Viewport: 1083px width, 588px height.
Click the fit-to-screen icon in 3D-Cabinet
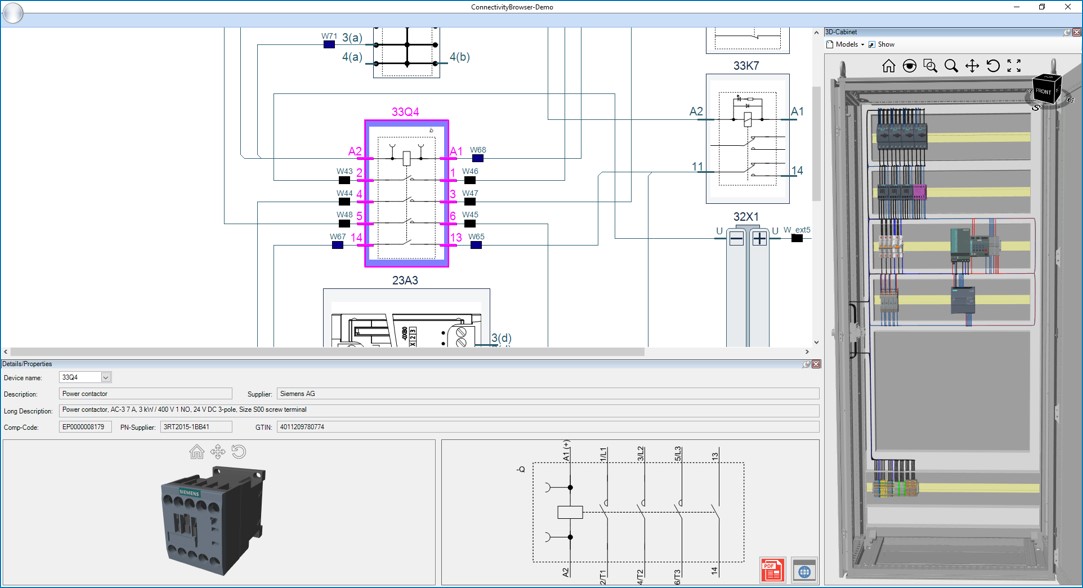click(1014, 66)
